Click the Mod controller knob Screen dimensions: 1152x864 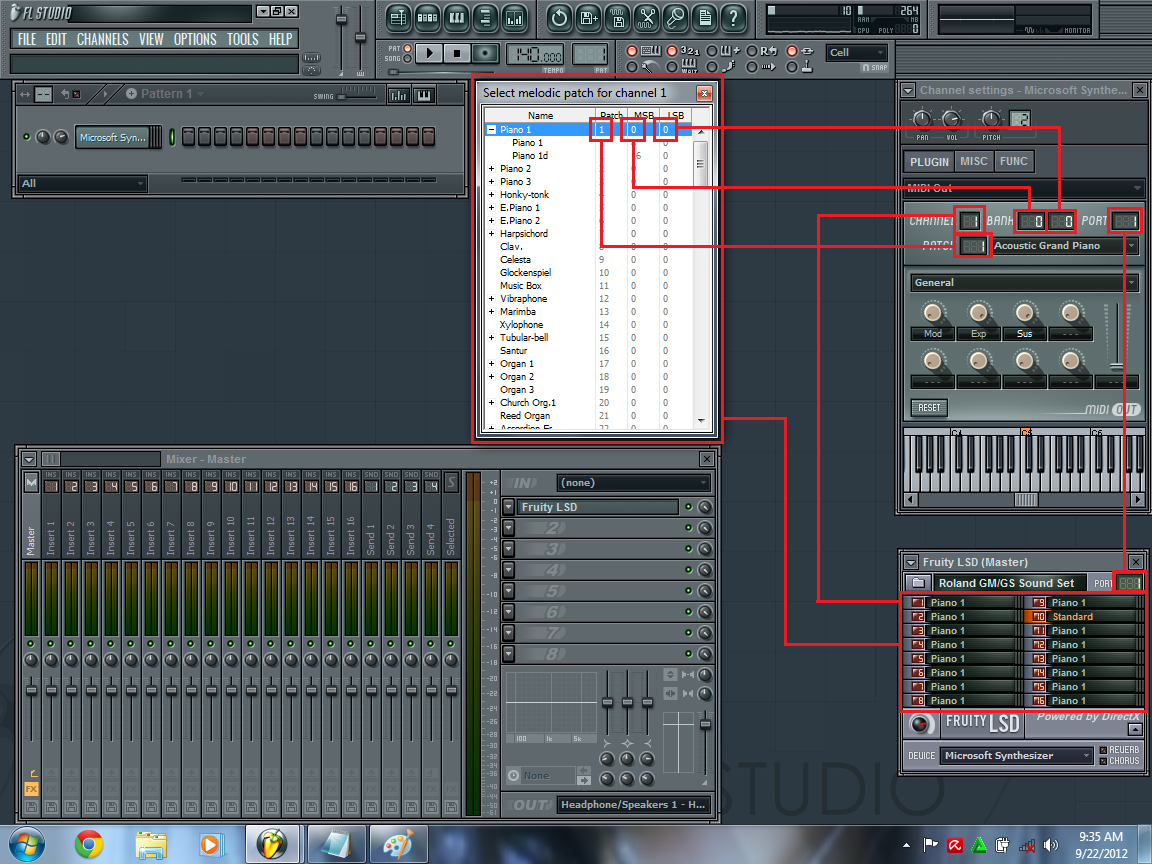[x=932, y=313]
